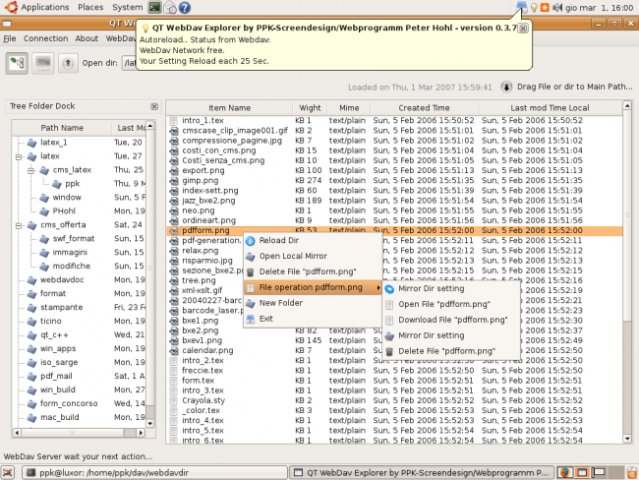This screenshot has width=639, height=480.
Task: Collapse the cms_latex folder in tree
Action: (31, 170)
